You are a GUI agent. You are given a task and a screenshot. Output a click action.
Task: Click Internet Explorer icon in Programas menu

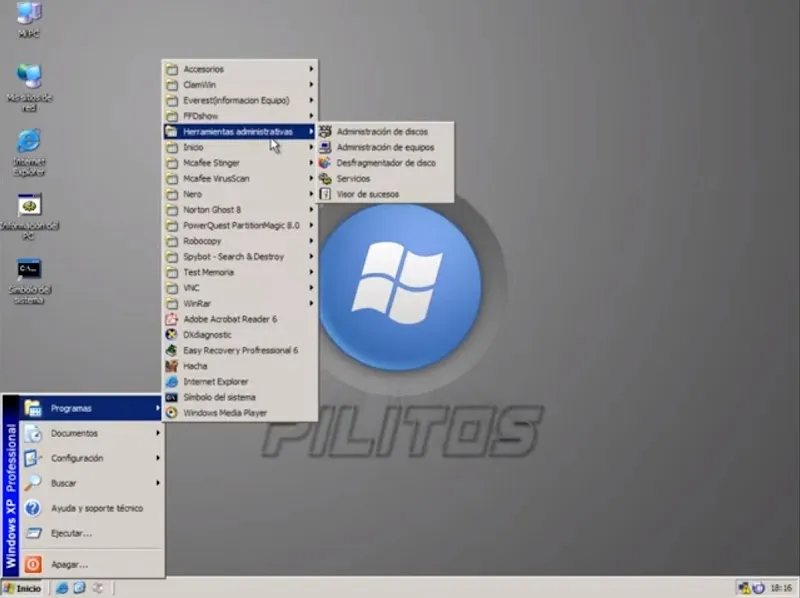pos(172,382)
